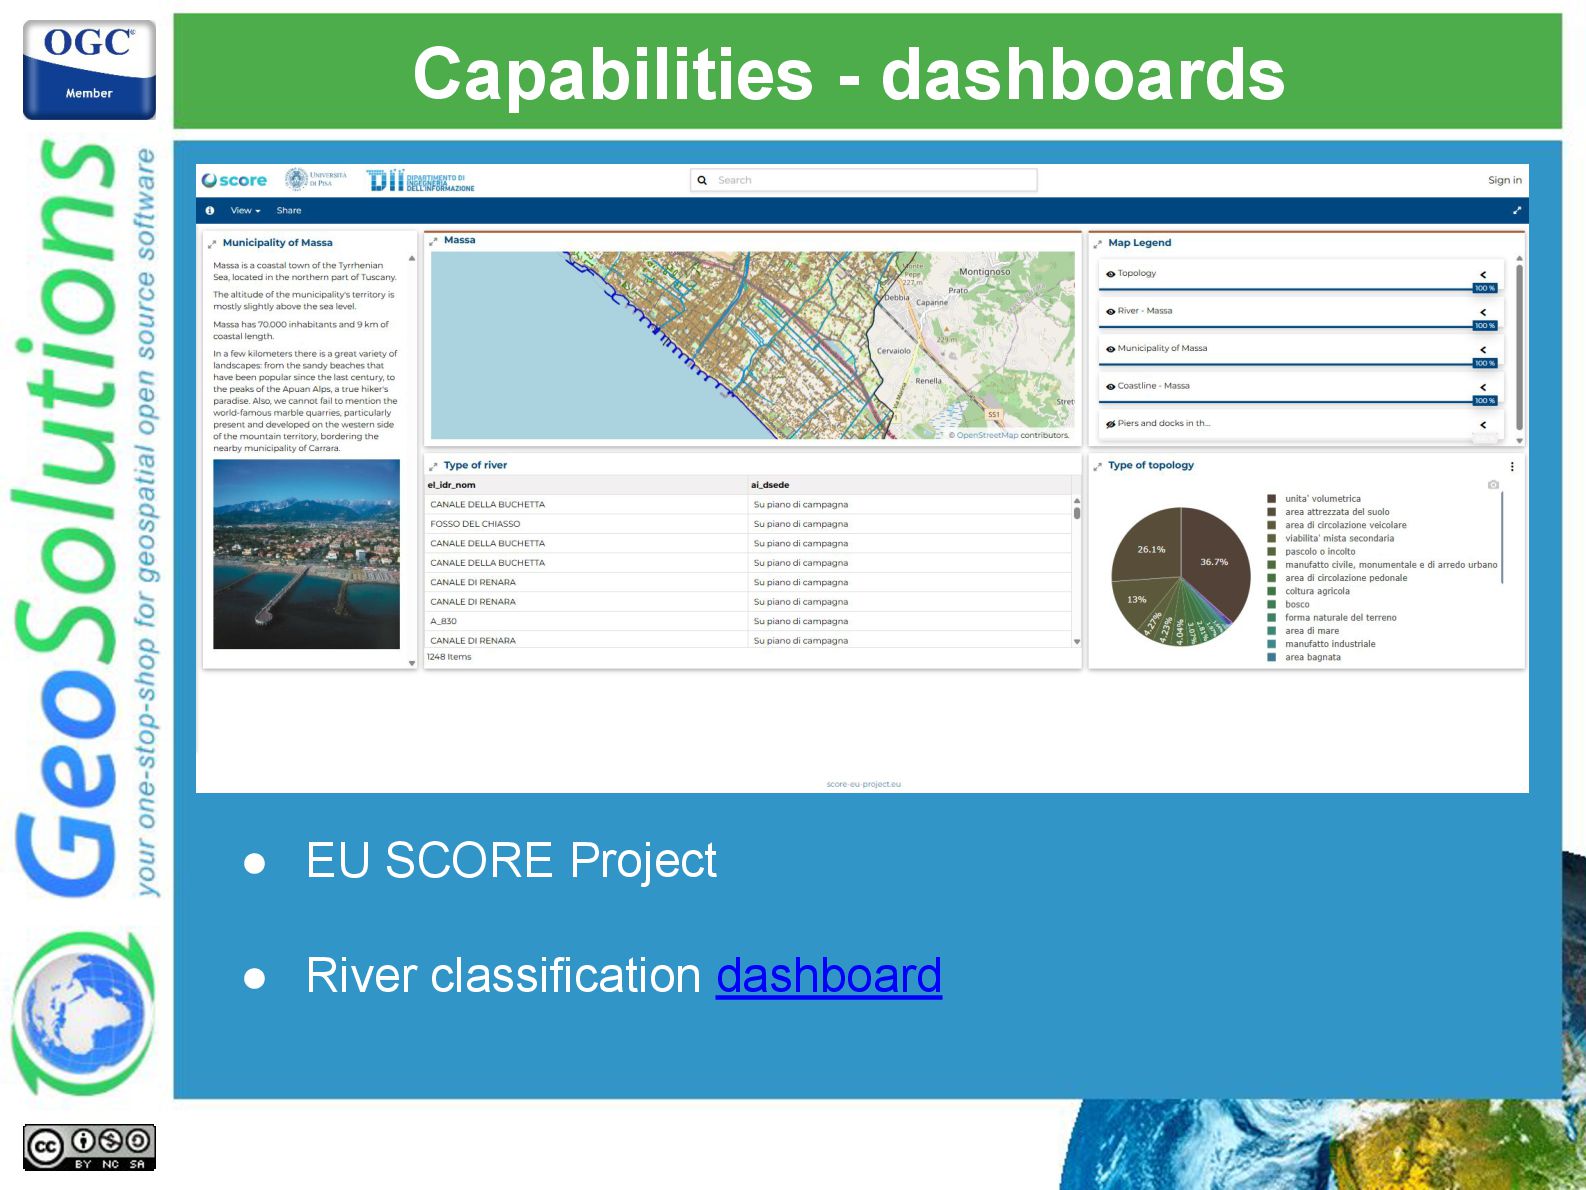Click the OGC Member badge

coord(89,69)
